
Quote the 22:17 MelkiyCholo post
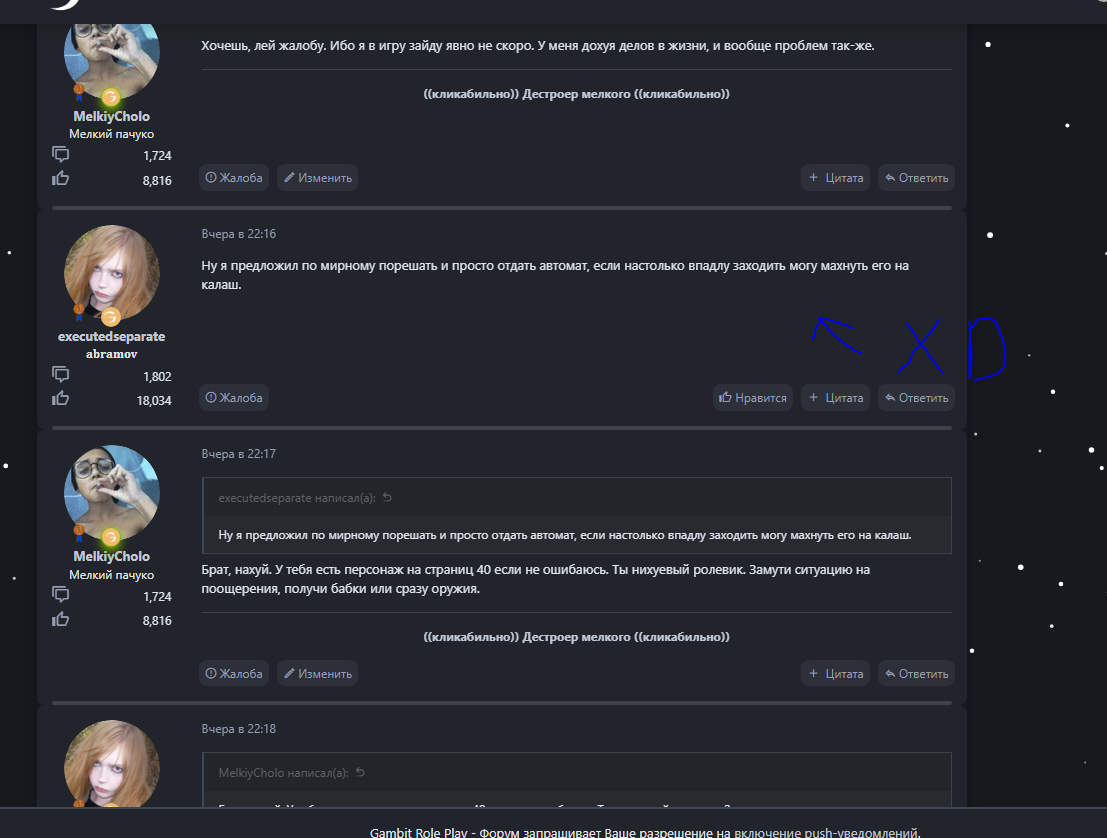click(835, 674)
